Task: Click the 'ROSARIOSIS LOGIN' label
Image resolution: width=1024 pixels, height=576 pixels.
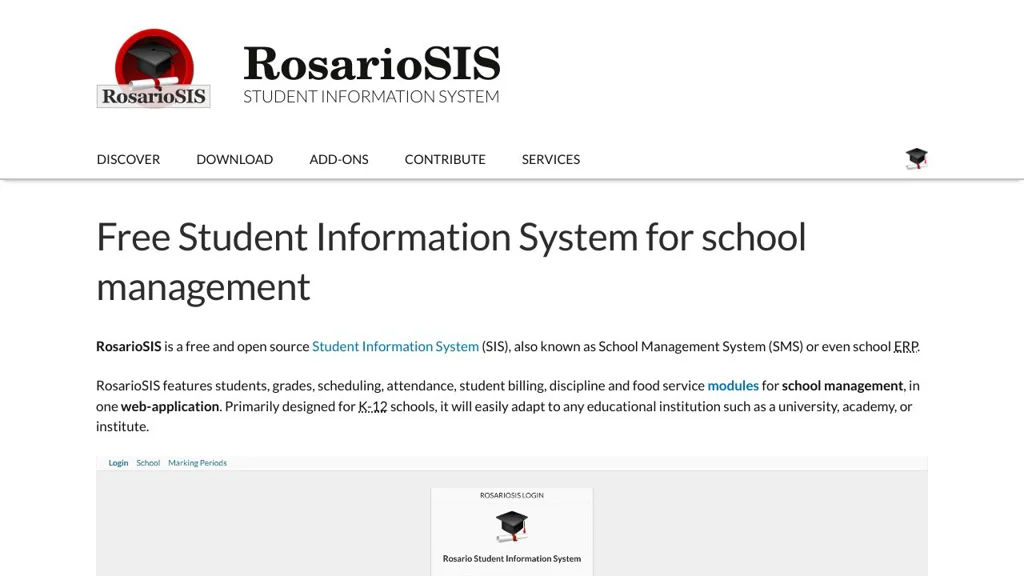Action: coord(512,496)
